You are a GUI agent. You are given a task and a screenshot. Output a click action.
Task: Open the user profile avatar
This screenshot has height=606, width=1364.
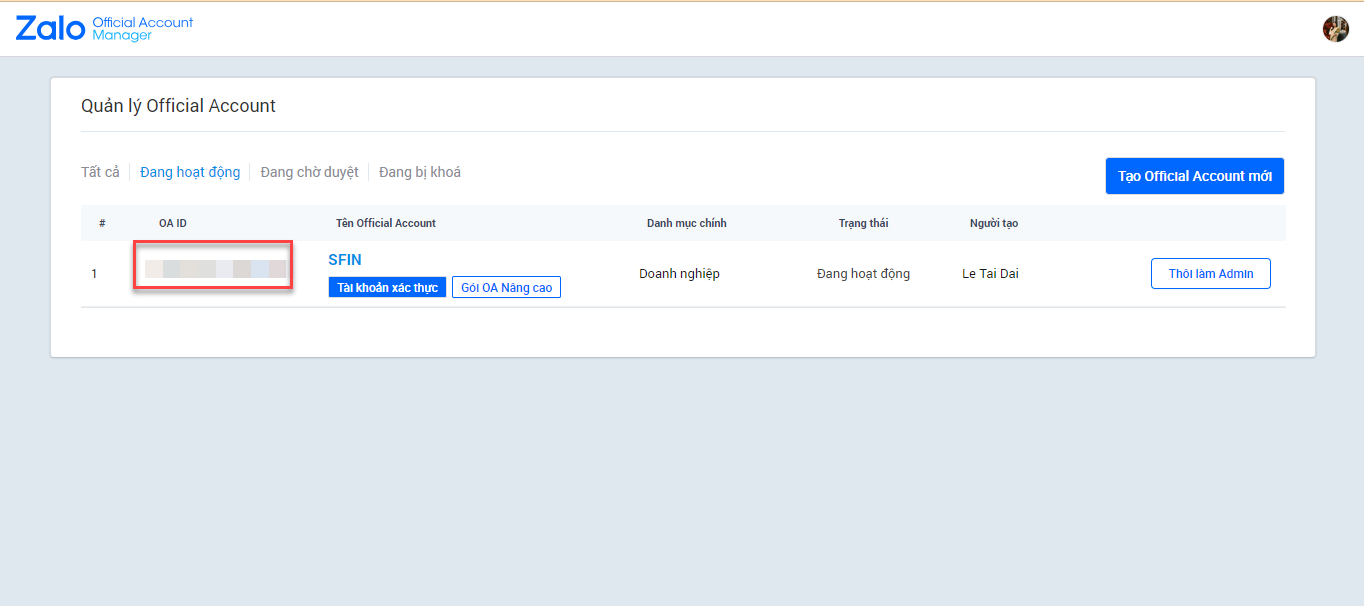point(1335,29)
